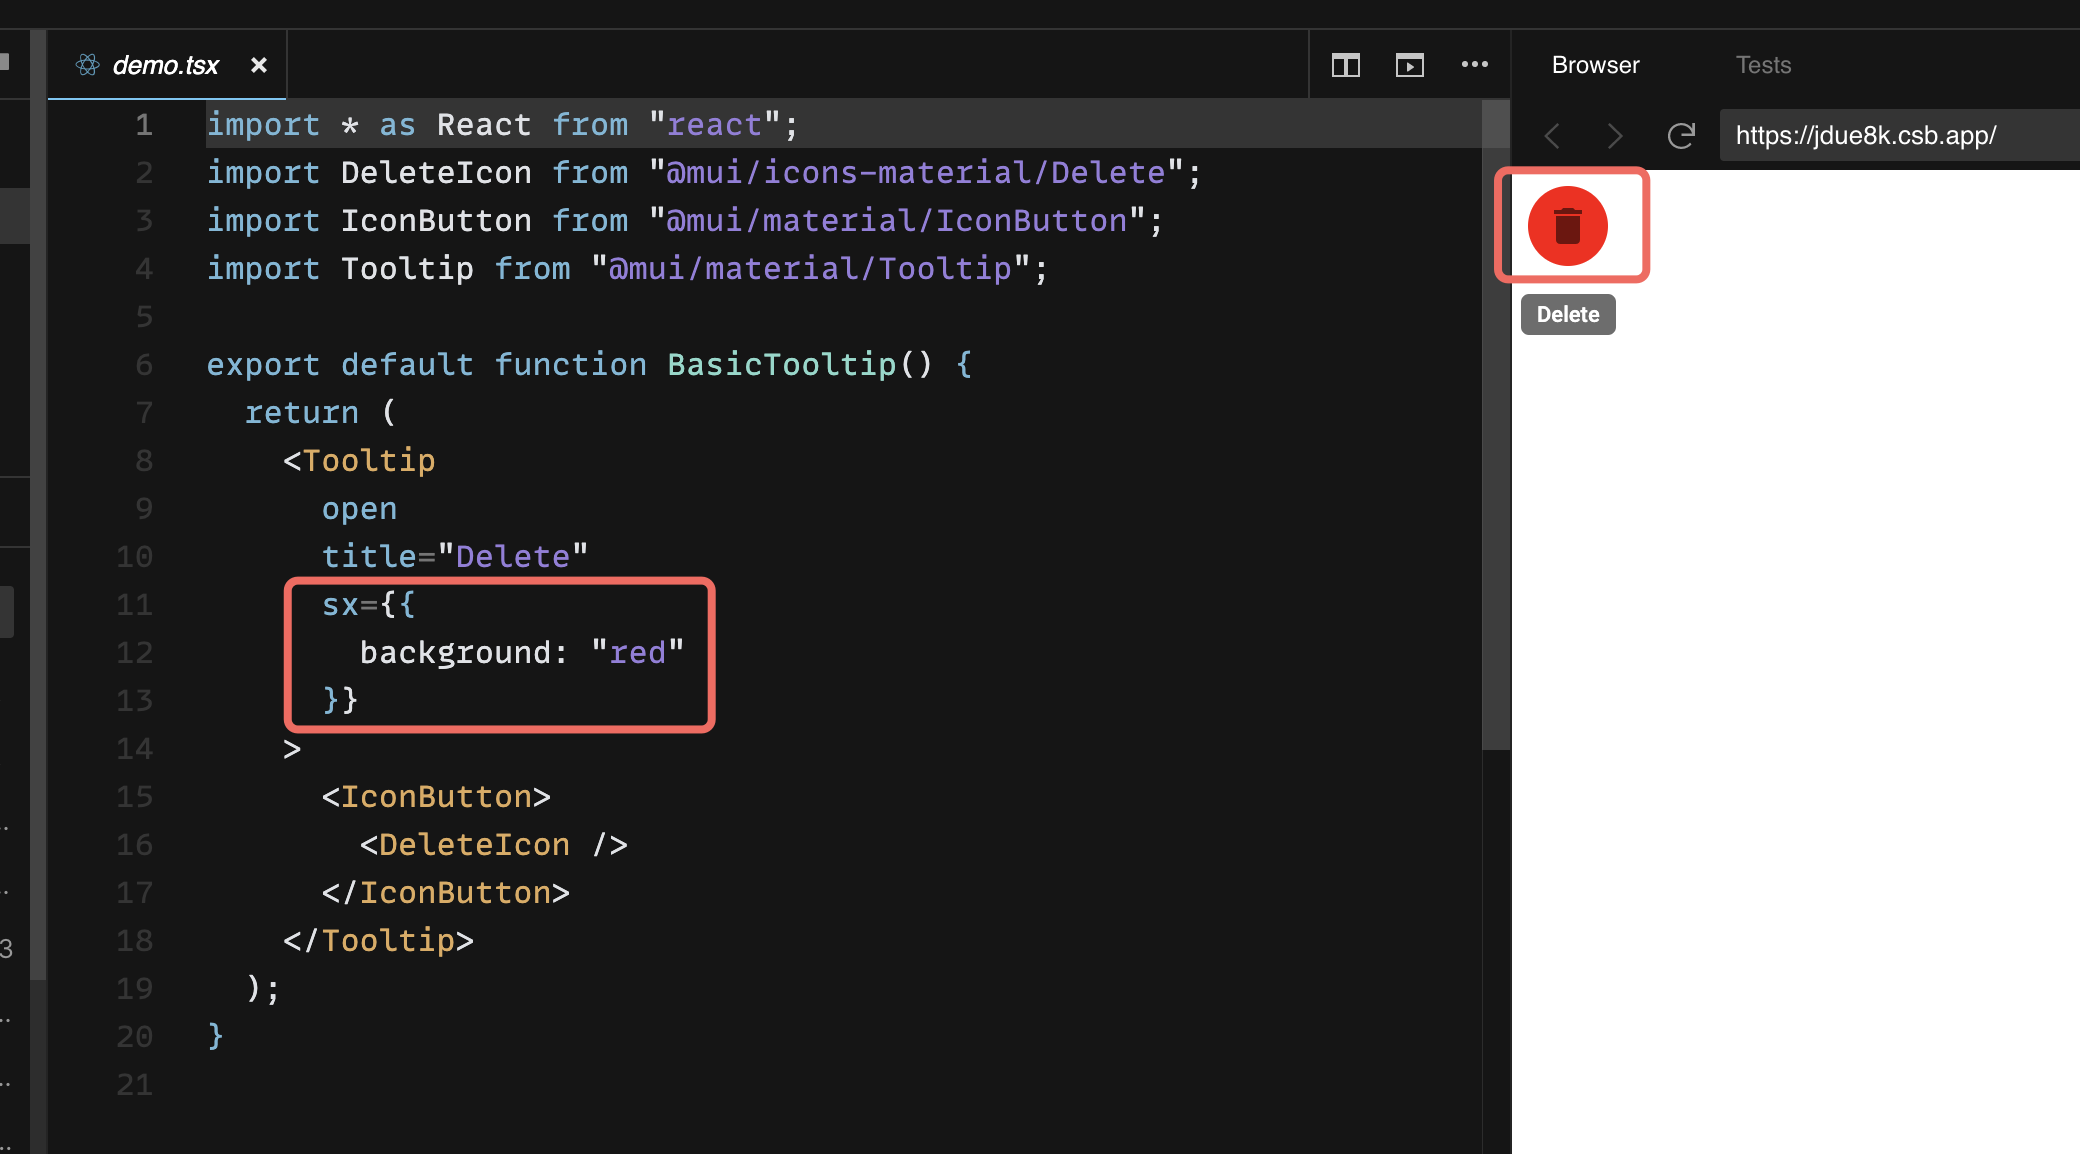Select the demo.tsx editor tab
Viewport: 2080px width, 1154px height.
[165, 64]
